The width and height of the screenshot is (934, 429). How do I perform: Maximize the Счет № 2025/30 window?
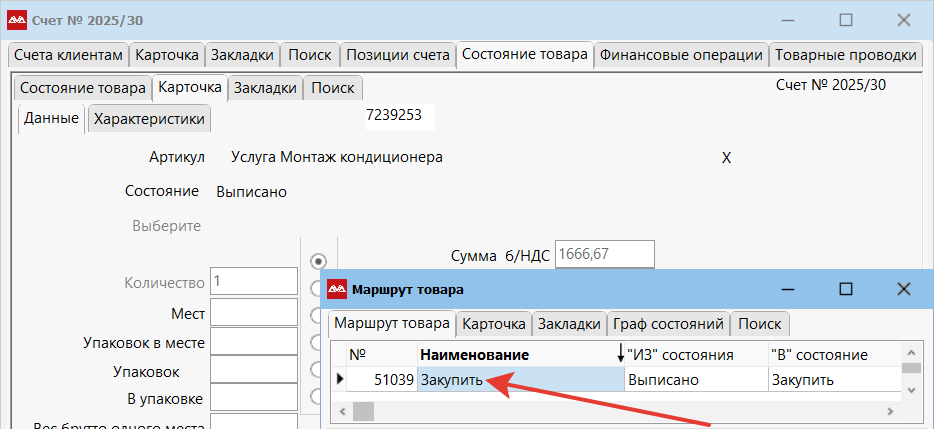tap(845, 20)
